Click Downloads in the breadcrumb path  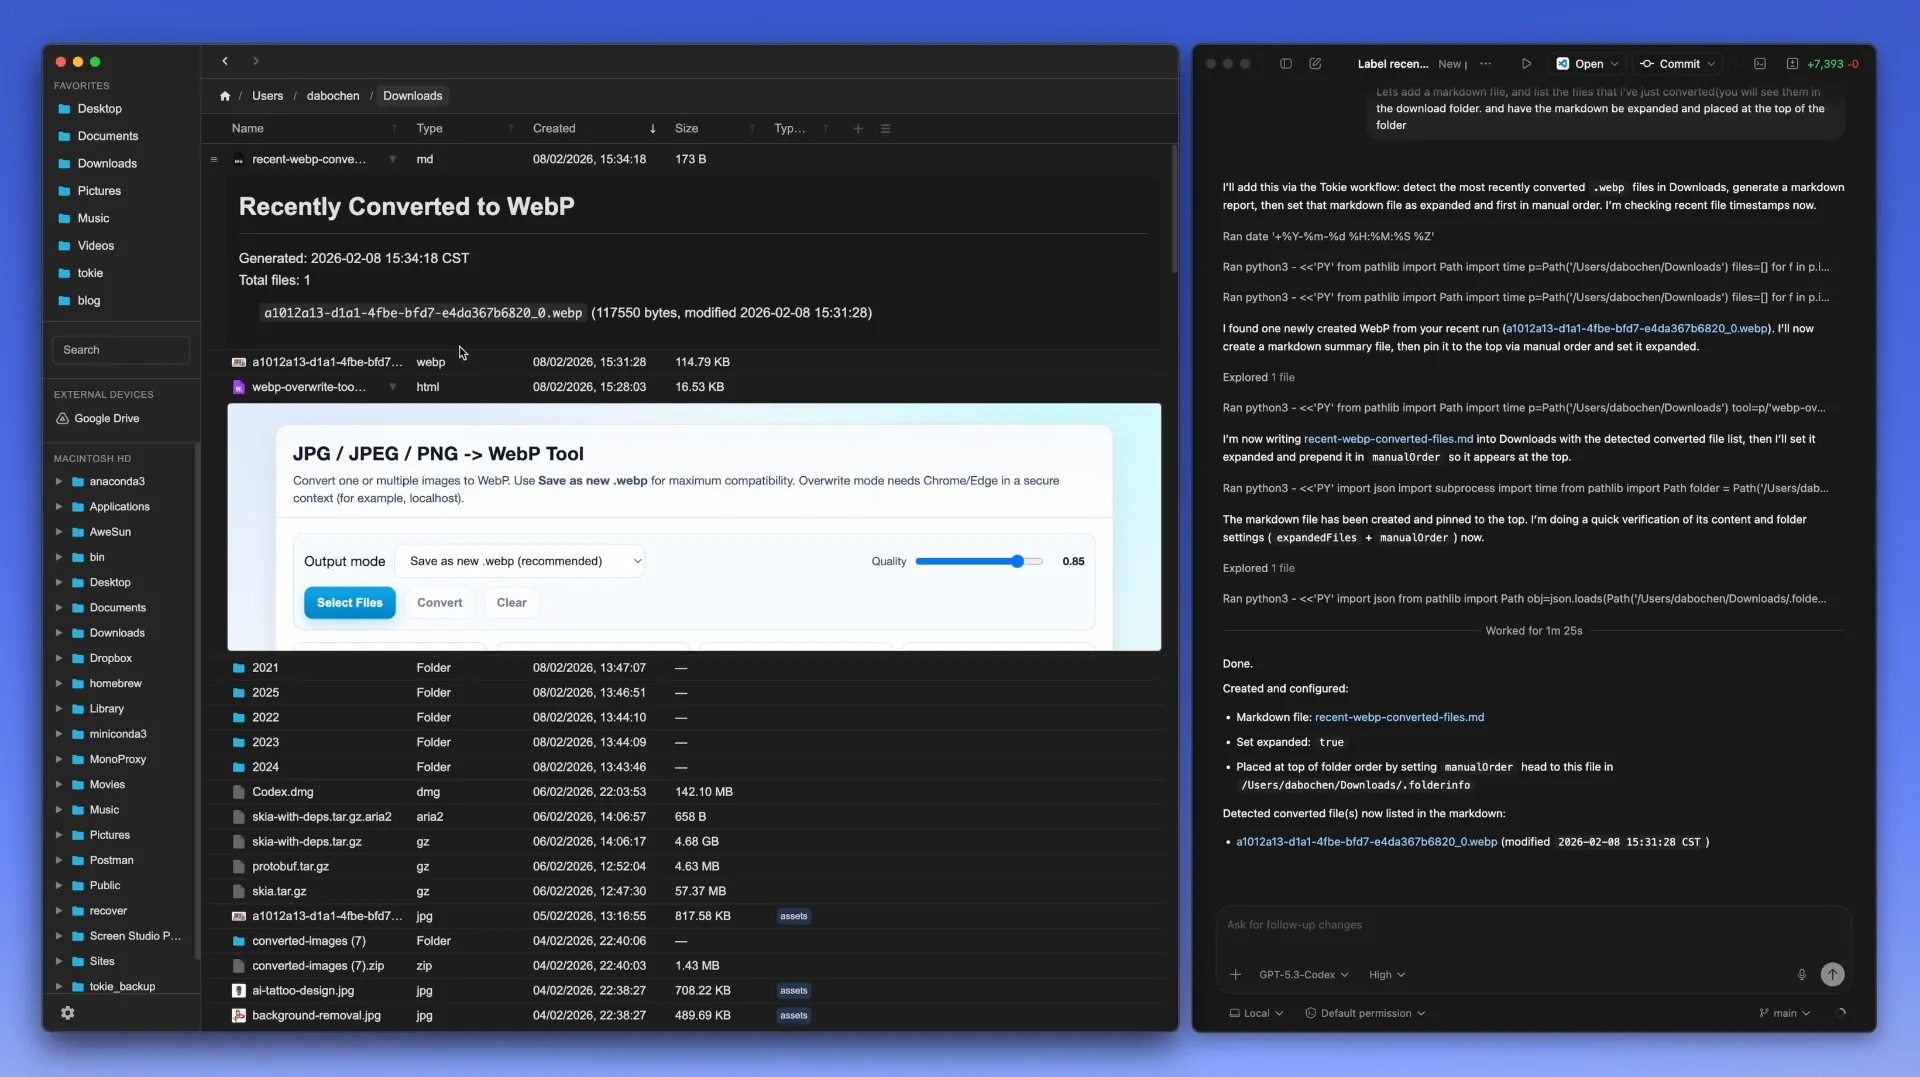tap(412, 95)
